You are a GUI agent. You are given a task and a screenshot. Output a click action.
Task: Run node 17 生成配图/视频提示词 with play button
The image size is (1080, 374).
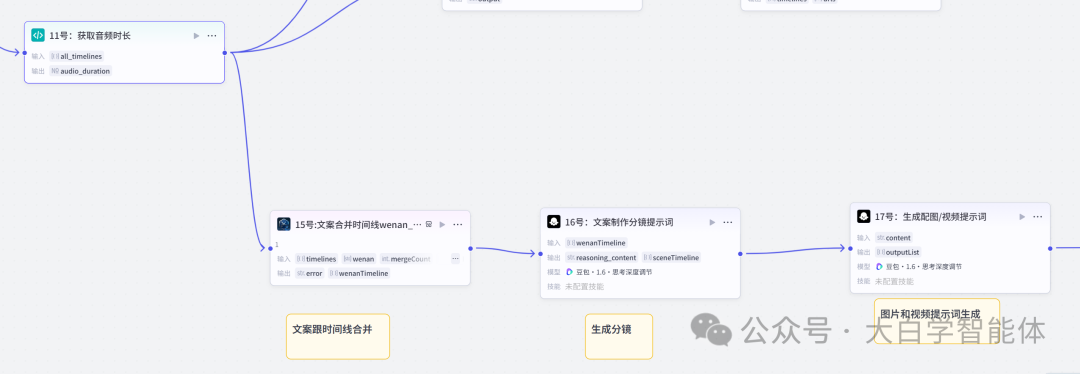pos(1022,216)
